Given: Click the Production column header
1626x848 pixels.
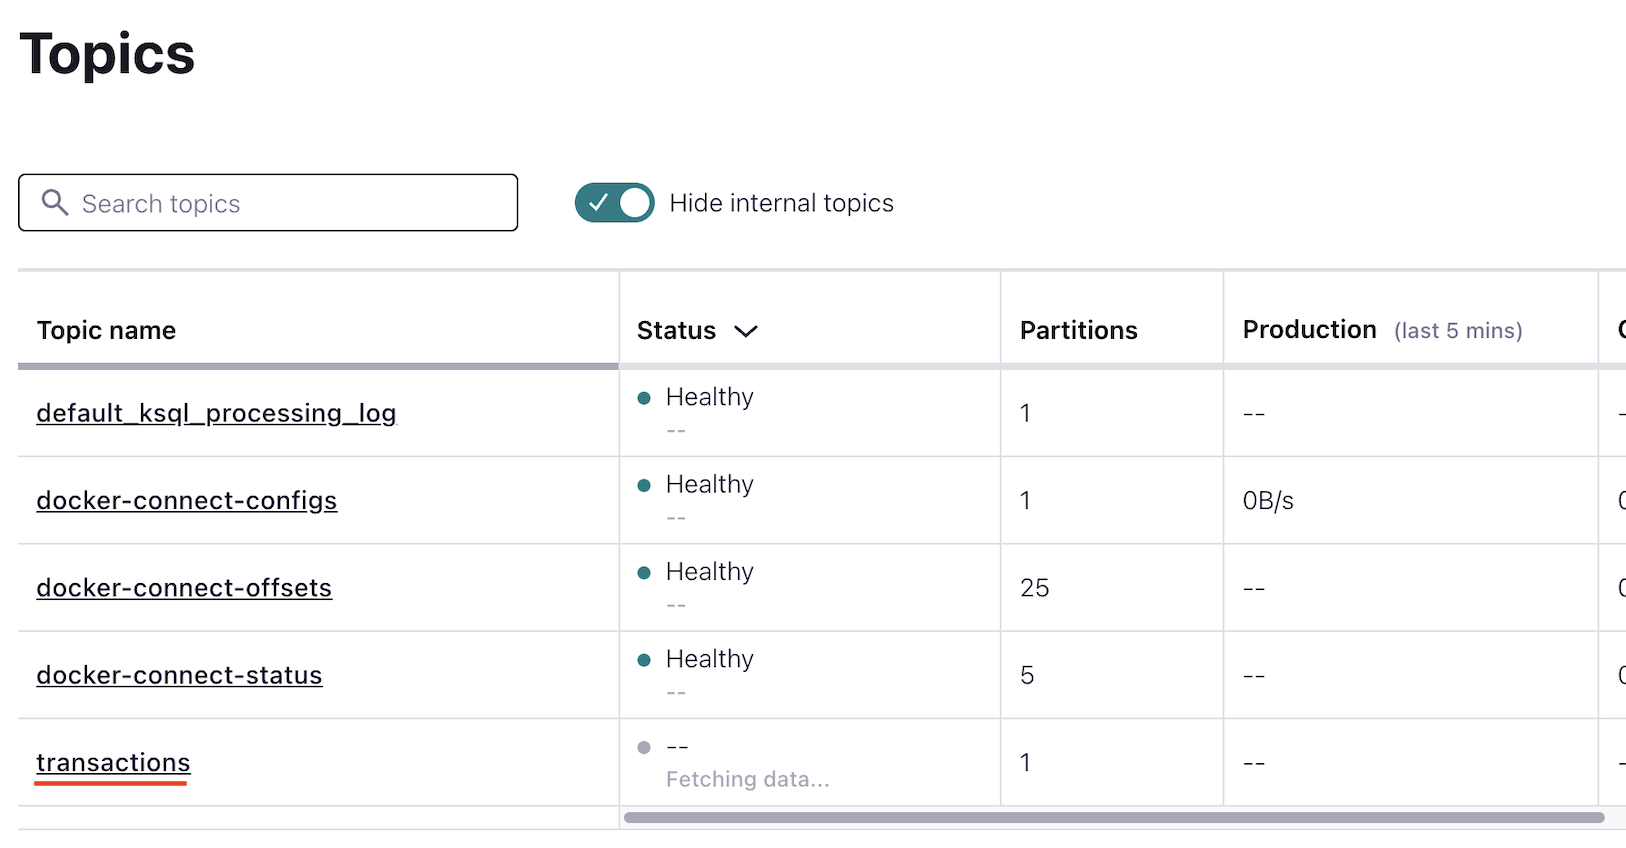Looking at the screenshot, I should click(1309, 330).
